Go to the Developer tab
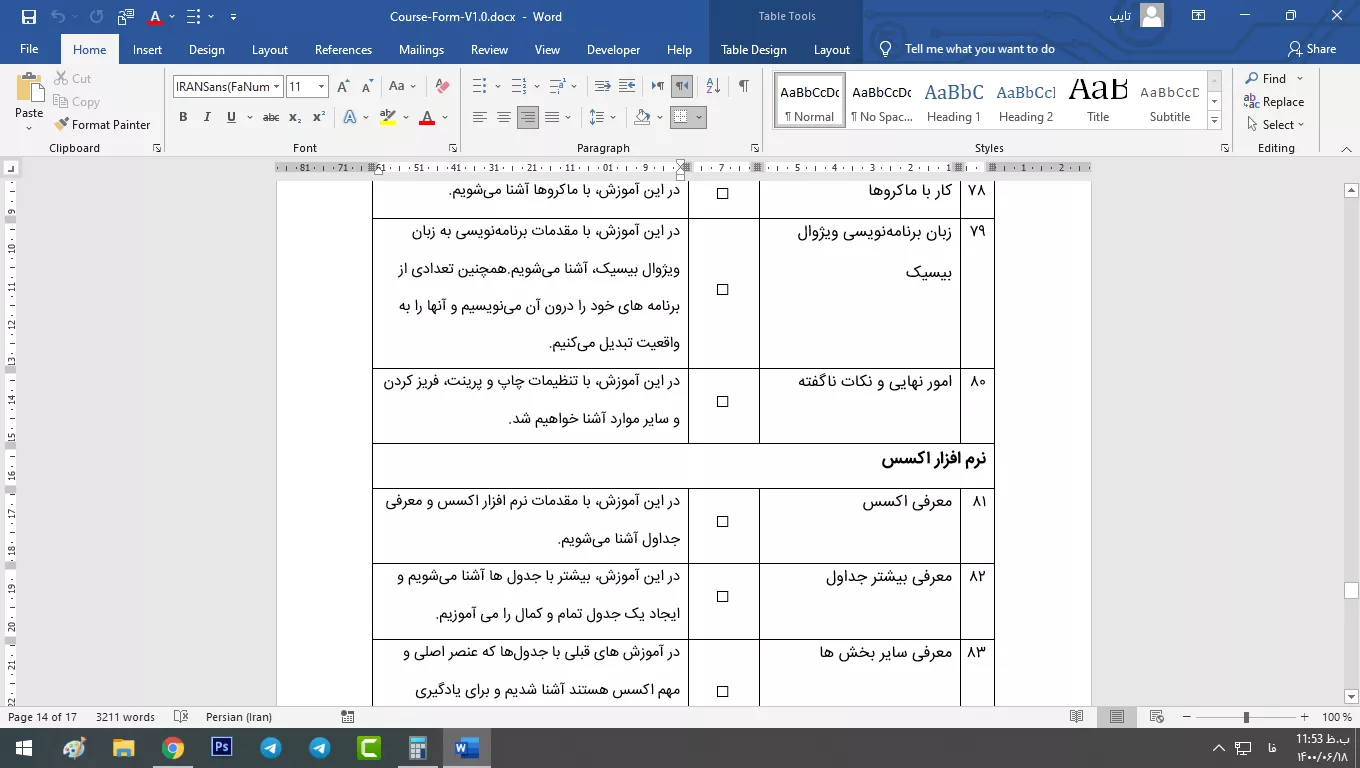This screenshot has height=768, width=1360. [x=613, y=49]
